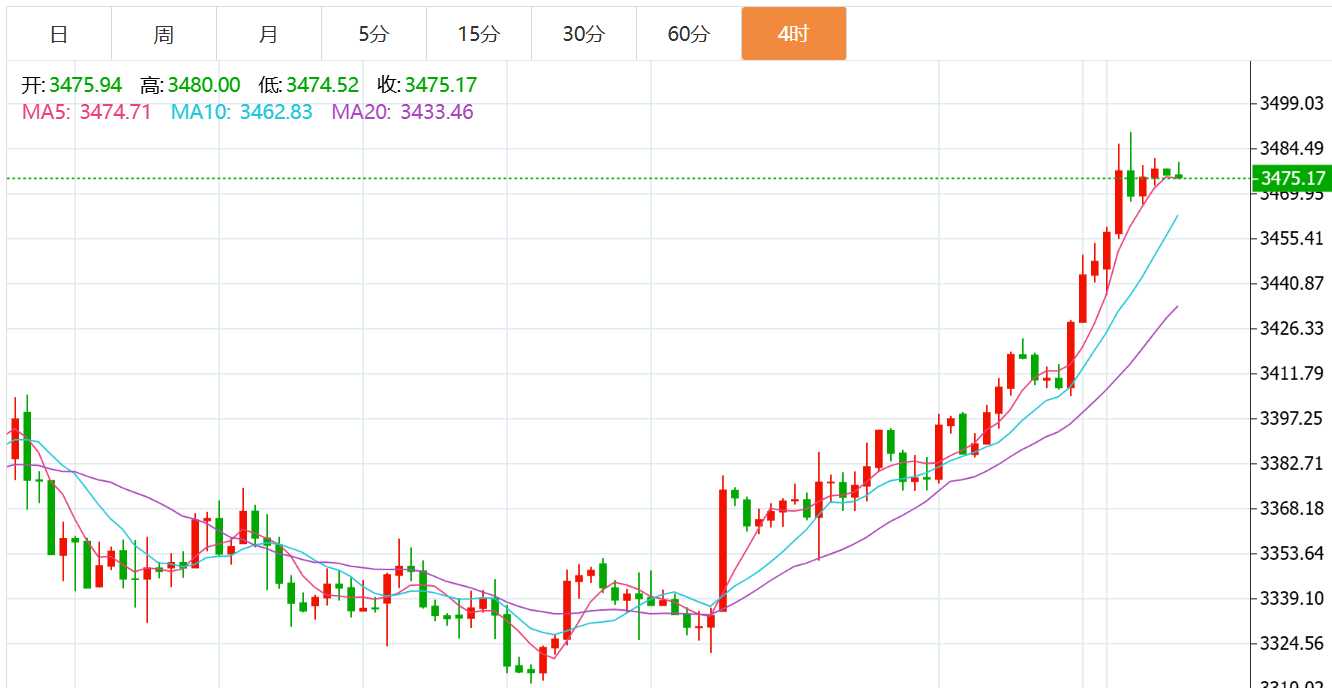Viewport: 1332px width, 688px height.
Task: Switch to the 5分 timeframe
Action: coord(374,34)
